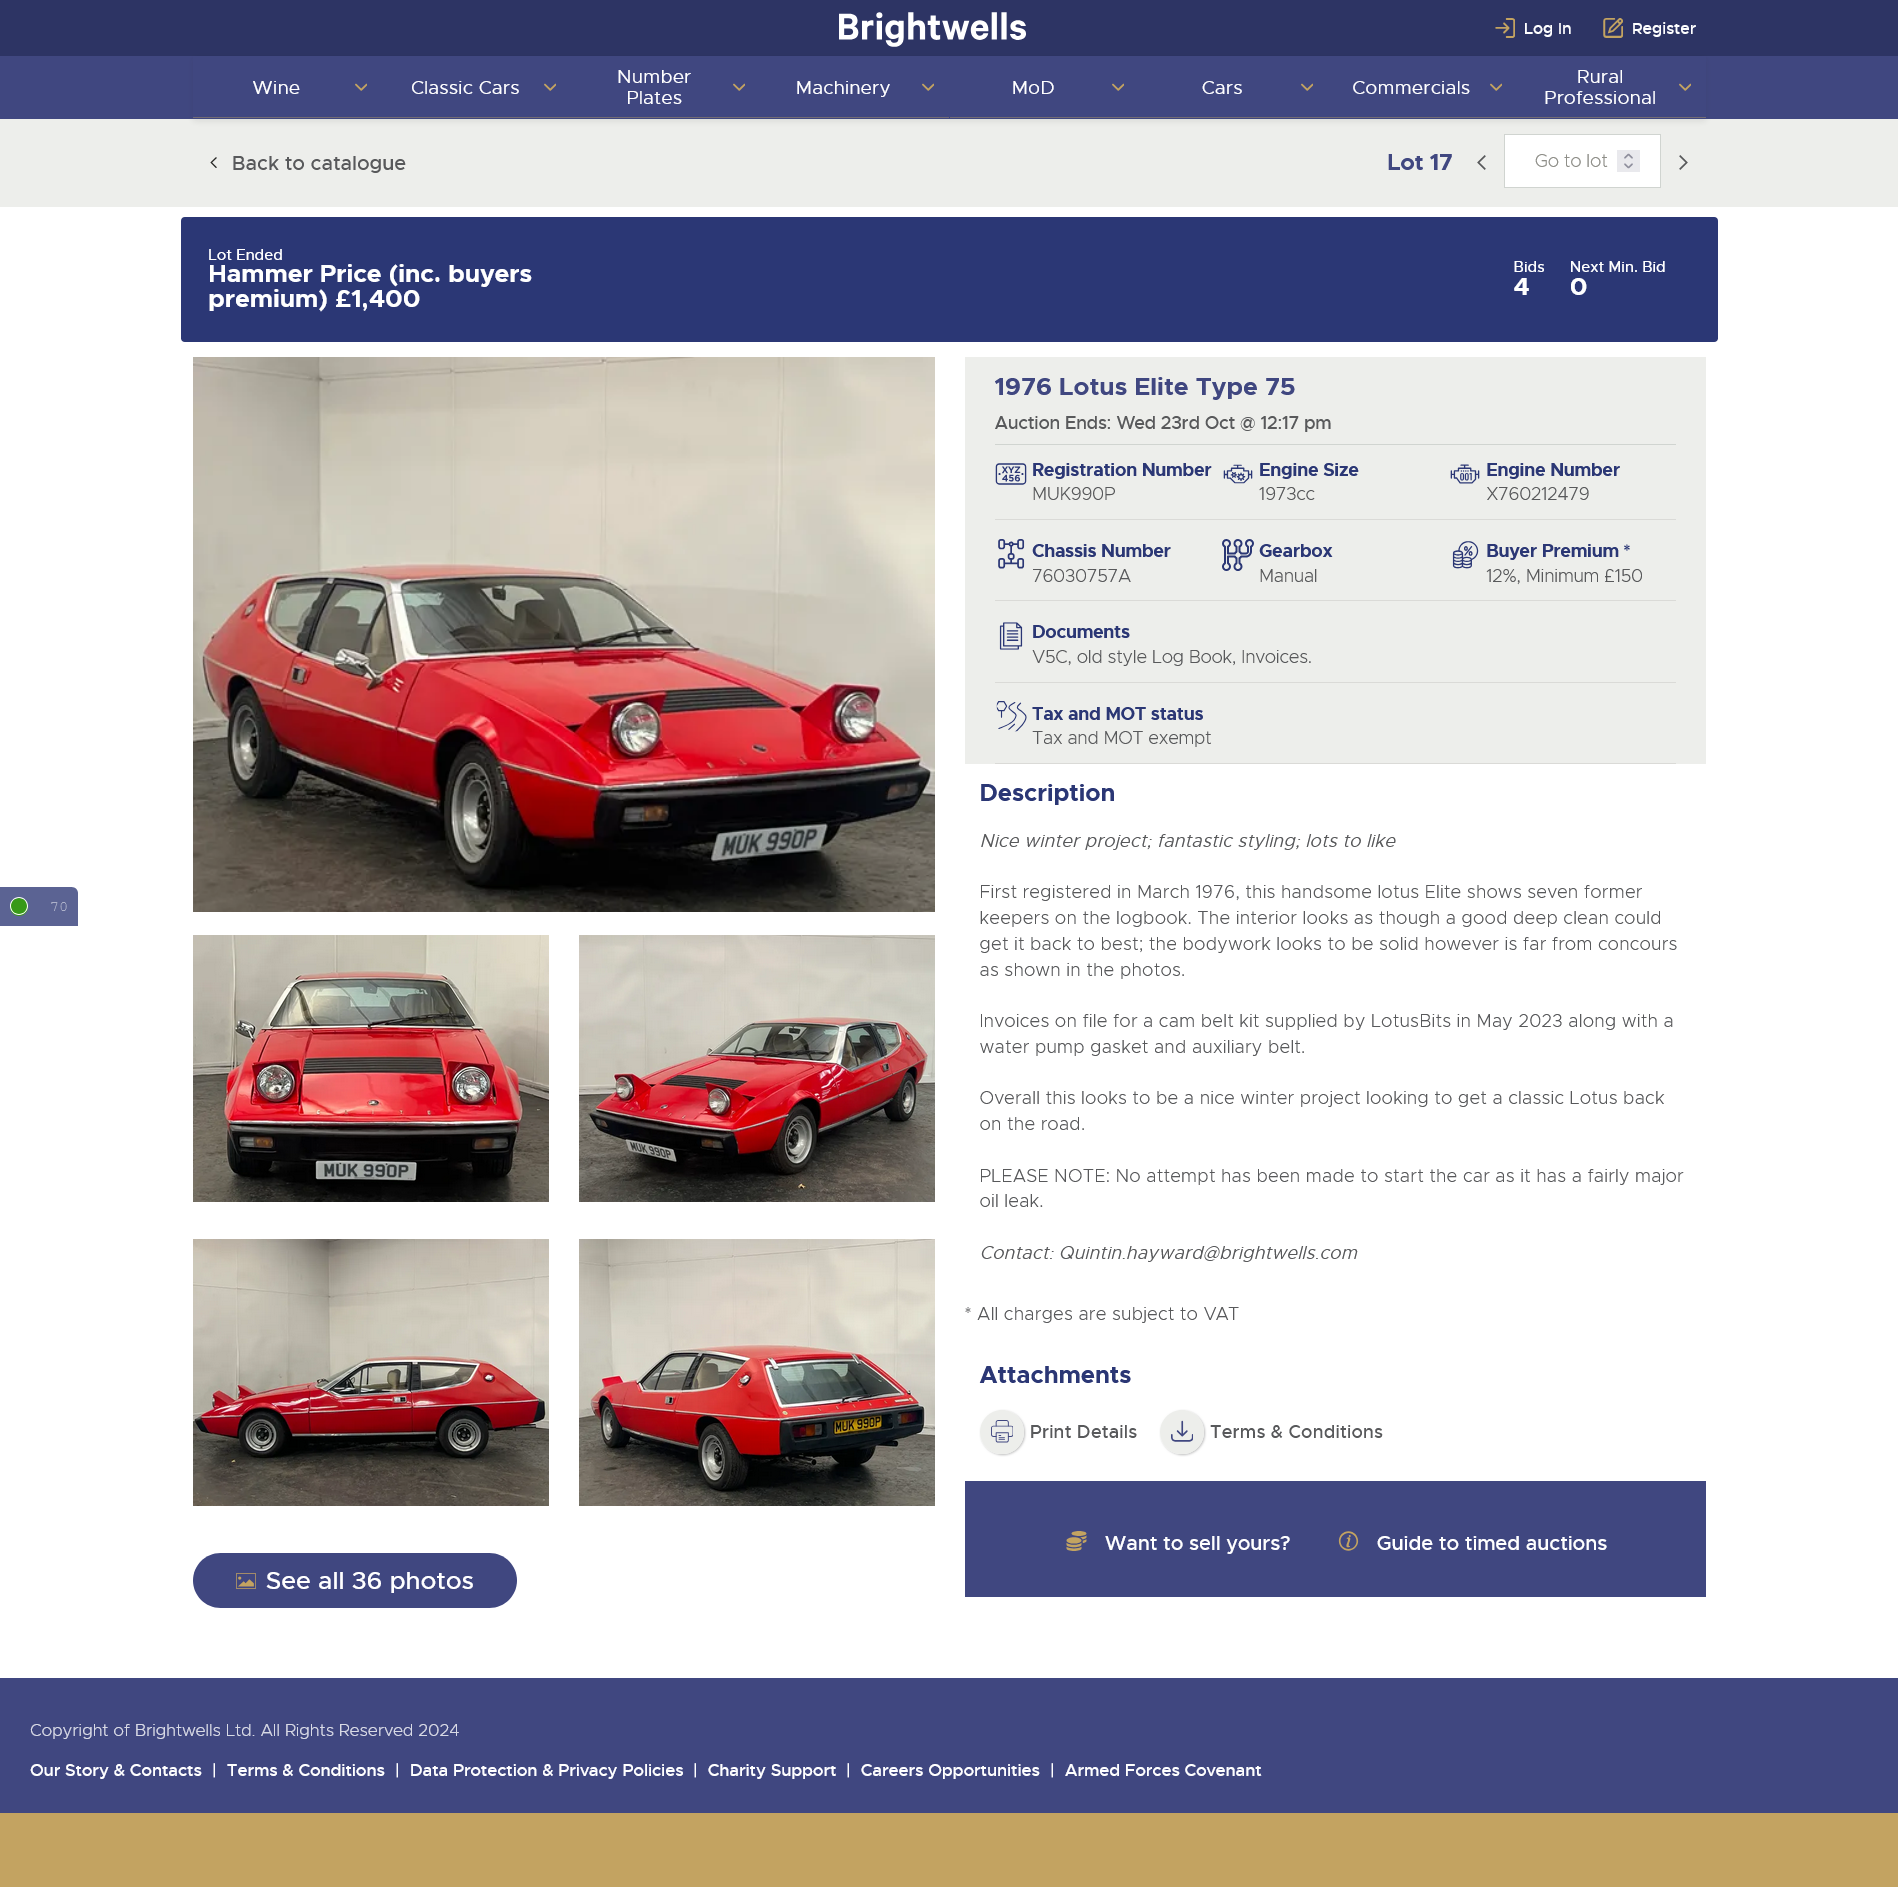Click the Log In link
Image resolution: width=1898 pixels, height=1887 pixels.
(x=1547, y=29)
